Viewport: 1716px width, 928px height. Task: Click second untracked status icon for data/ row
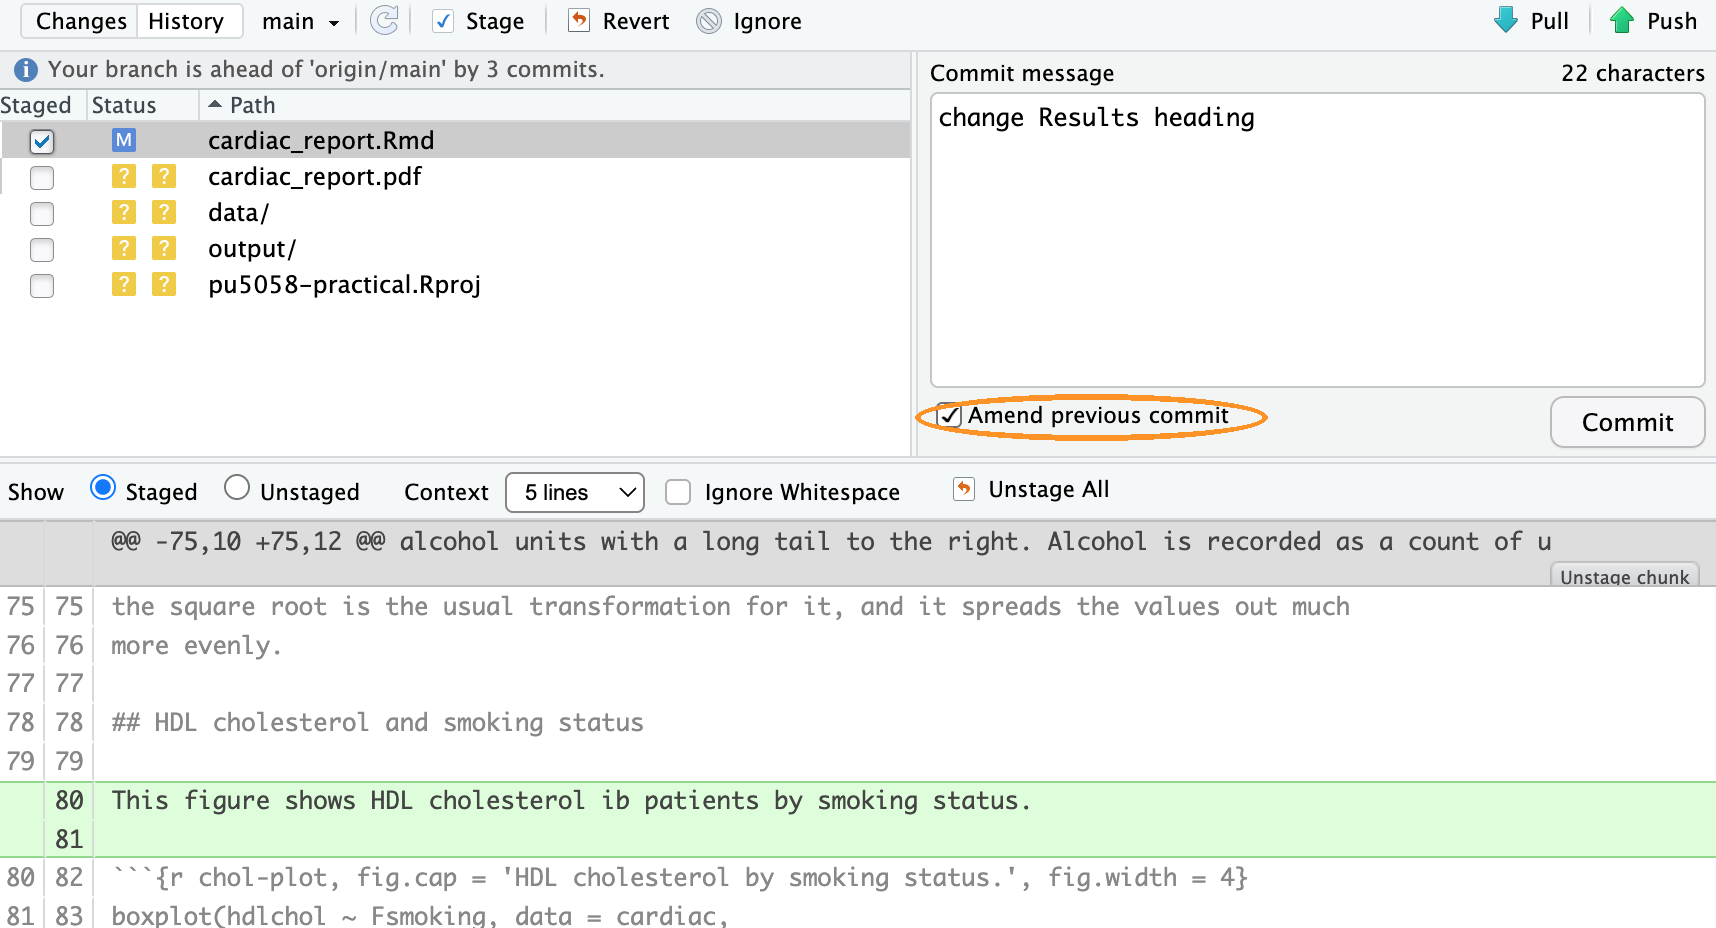click(164, 212)
